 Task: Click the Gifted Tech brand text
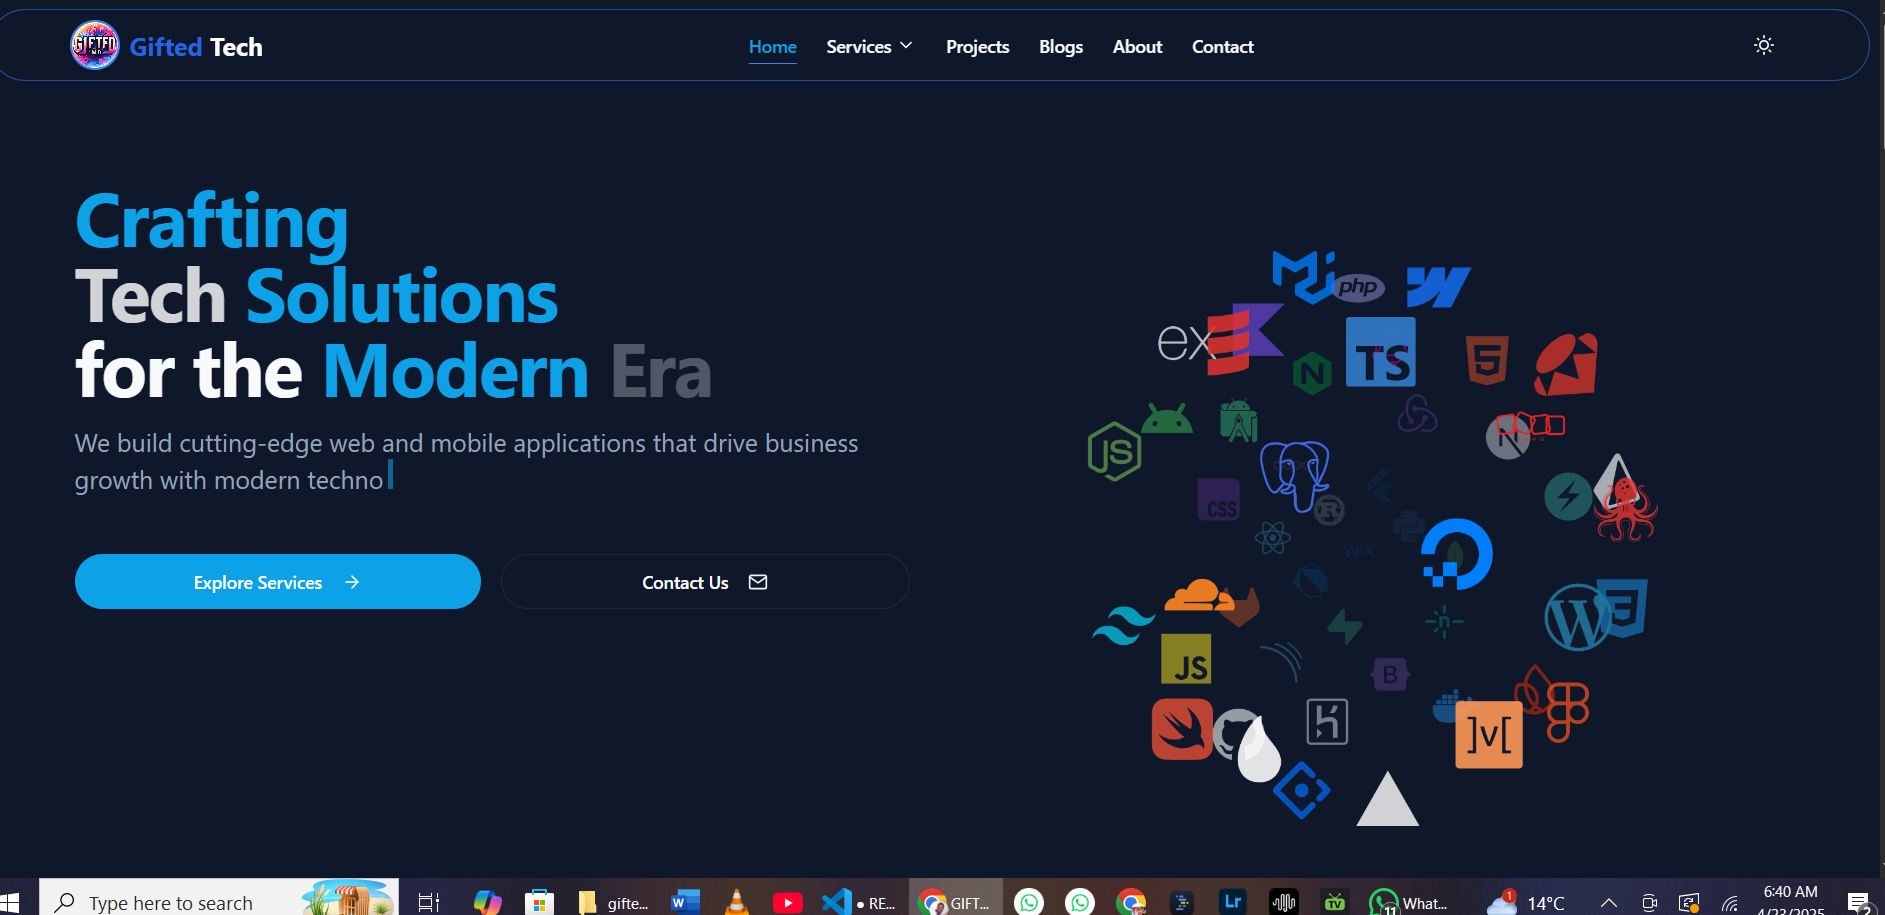(x=196, y=47)
